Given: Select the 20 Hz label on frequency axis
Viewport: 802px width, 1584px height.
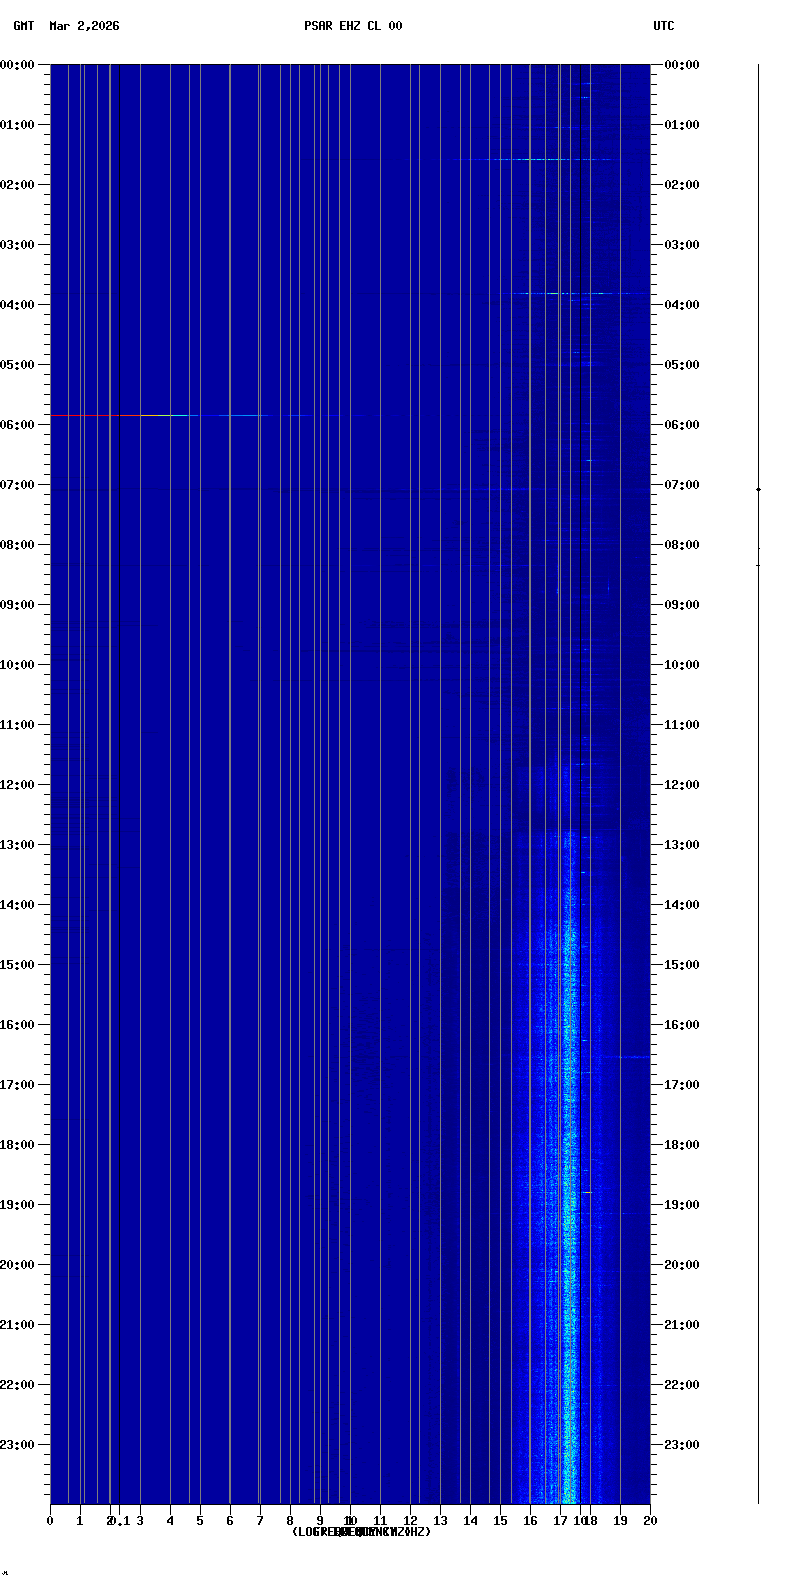Looking at the screenshot, I should click(650, 1521).
